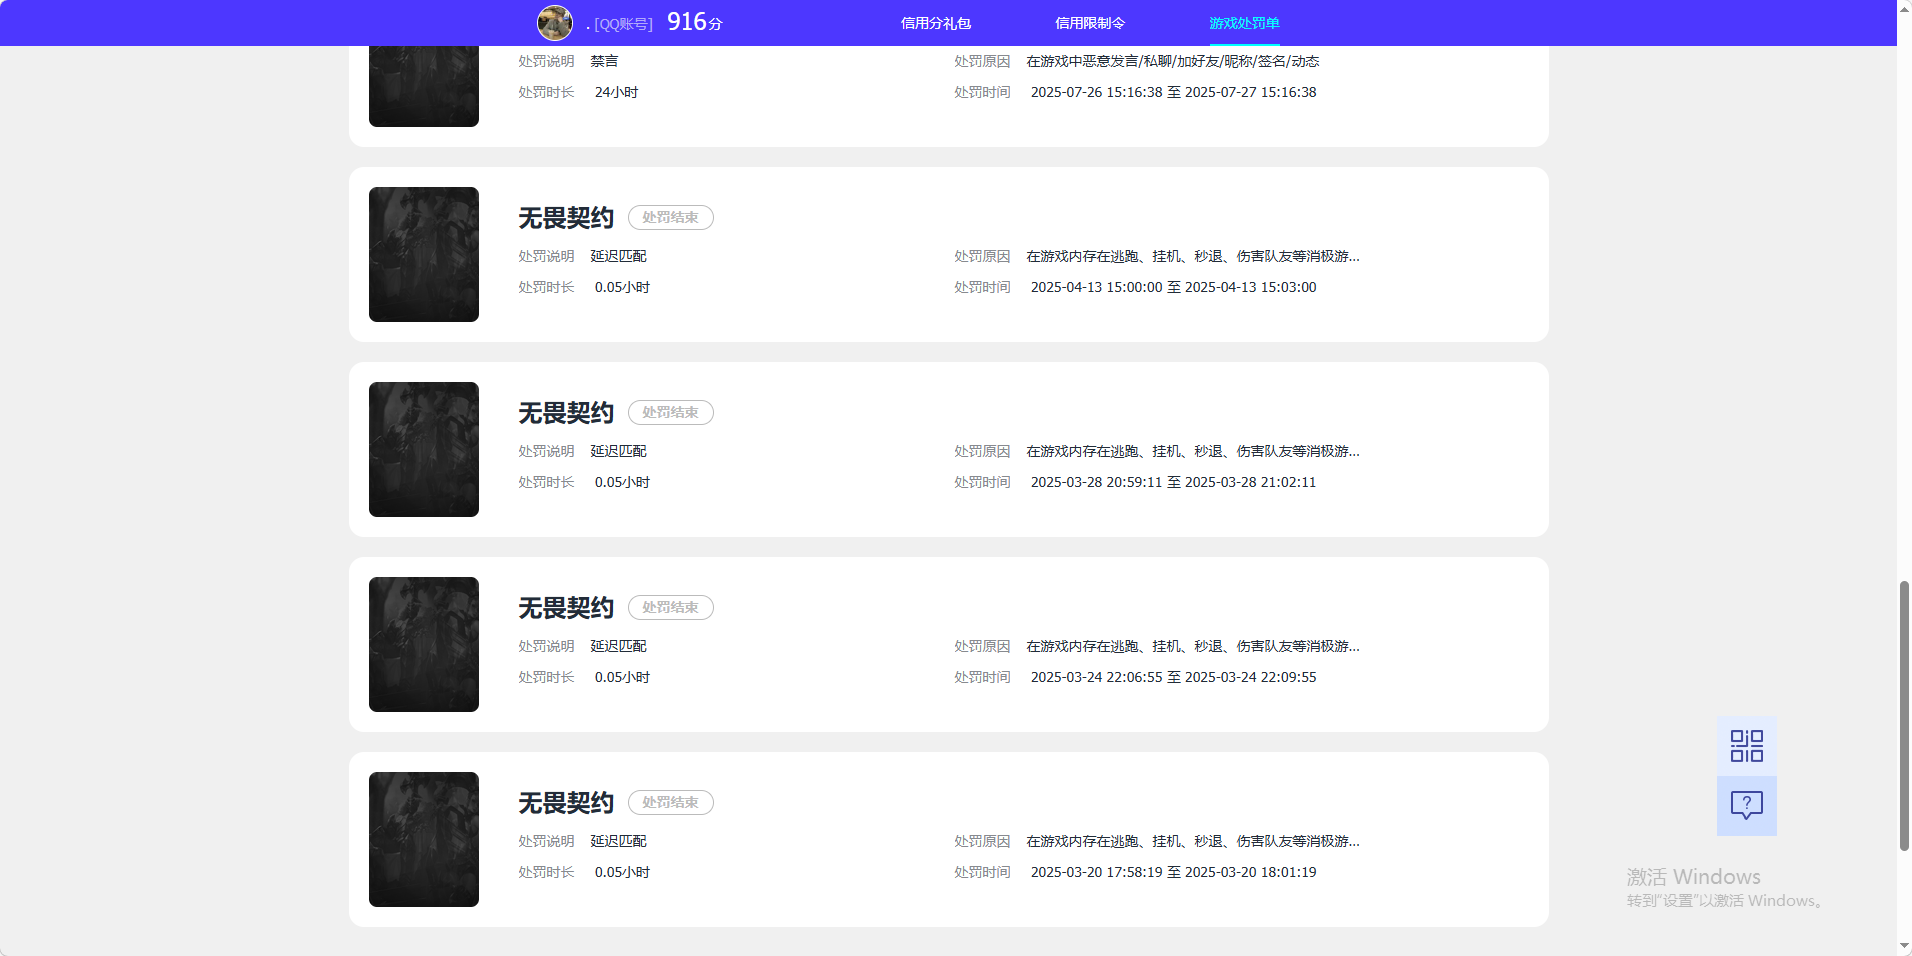Switch to the 信用分礼包 tab
Image resolution: width=1912 pixels, height=956 pixels.
click(935, 22)
